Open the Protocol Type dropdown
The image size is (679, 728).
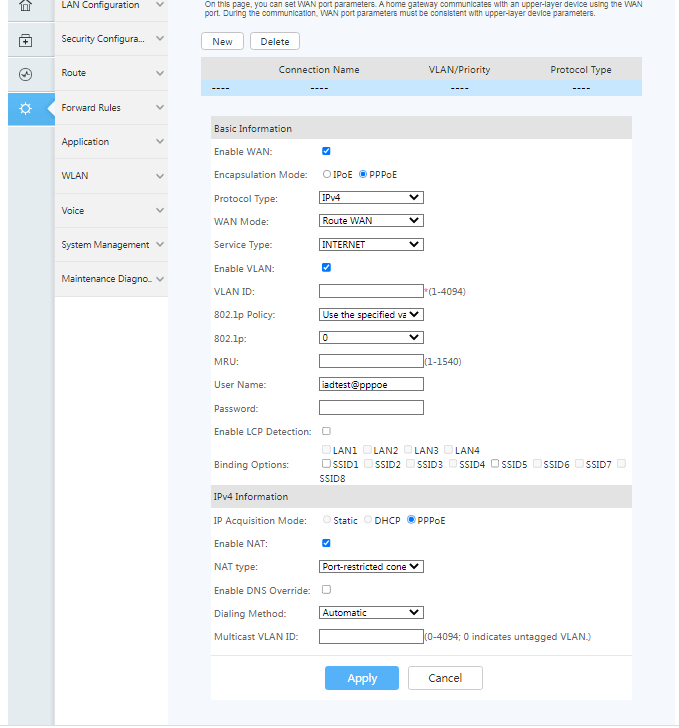[x=371, y=198]
